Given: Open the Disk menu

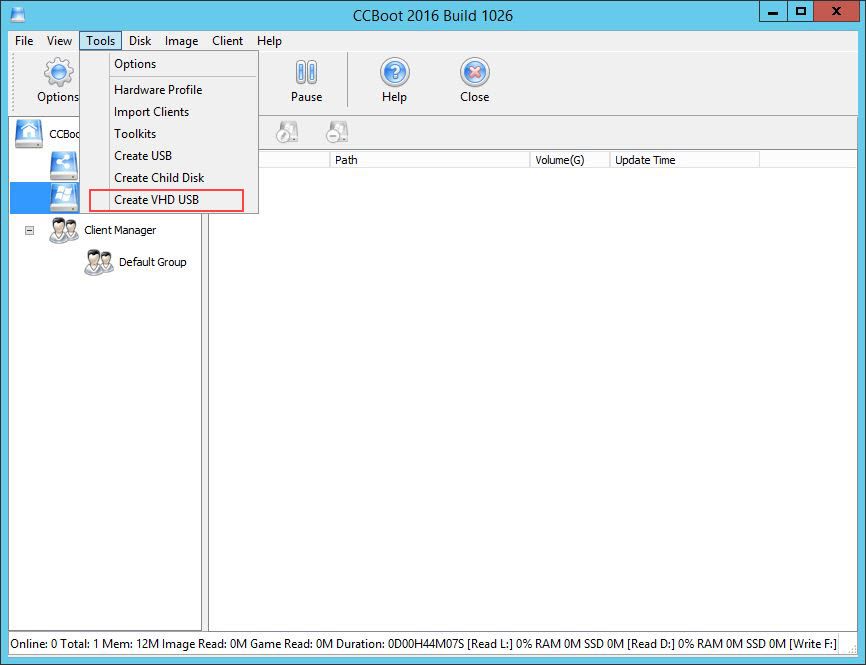Looking at the screenshot, I should pos(140,41).
